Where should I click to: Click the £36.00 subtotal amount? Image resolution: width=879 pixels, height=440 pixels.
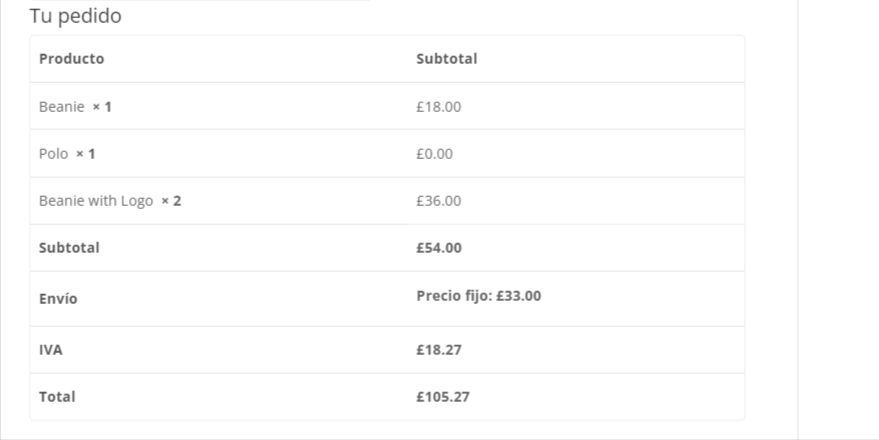pos(439,201)
